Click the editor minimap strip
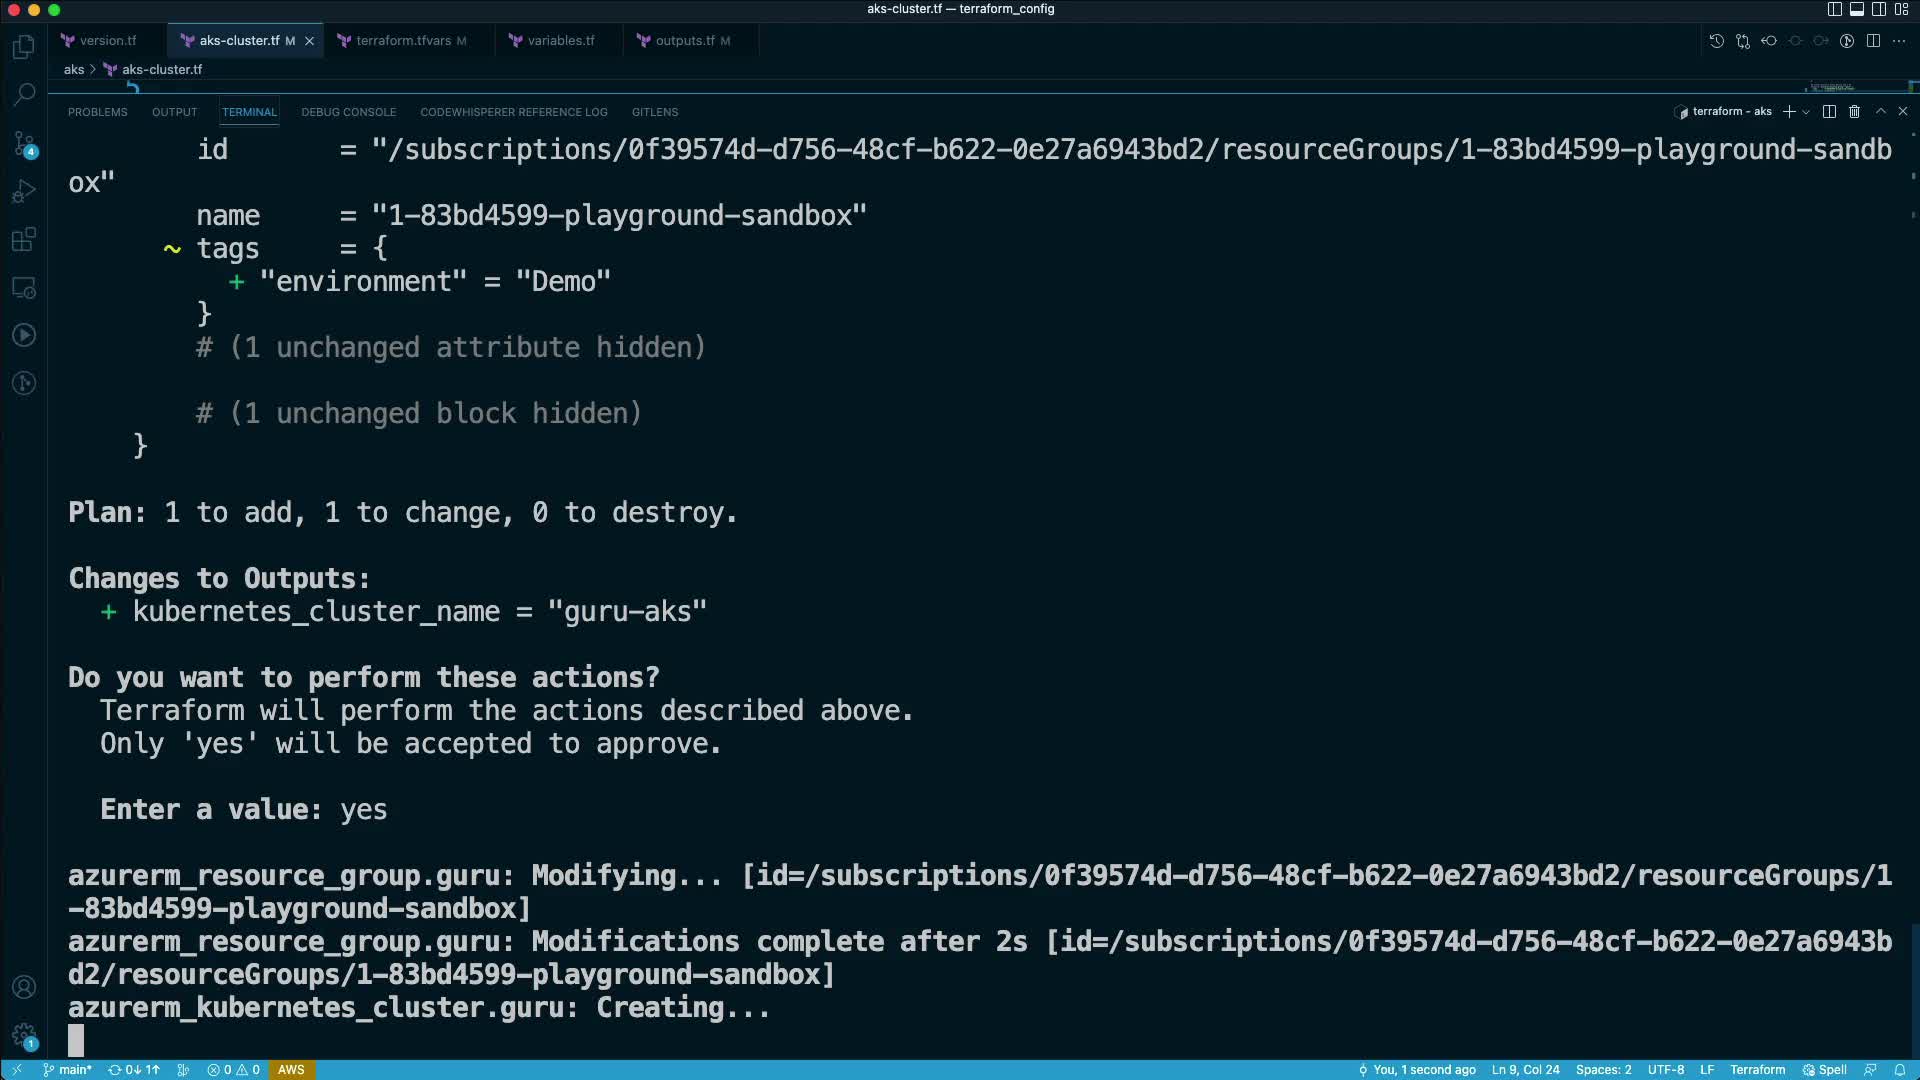Screen dimensions: 1920x1080 1832,87
